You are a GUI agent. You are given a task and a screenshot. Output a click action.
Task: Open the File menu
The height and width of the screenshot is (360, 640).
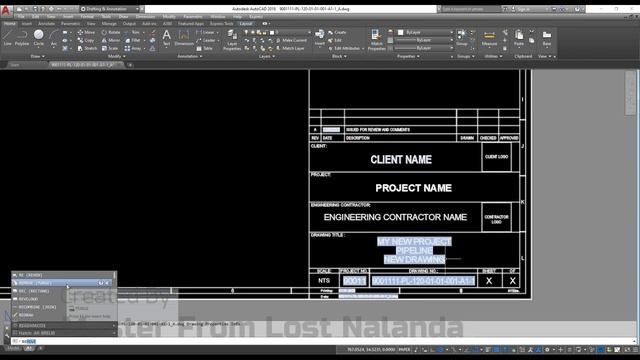[21, 17]
